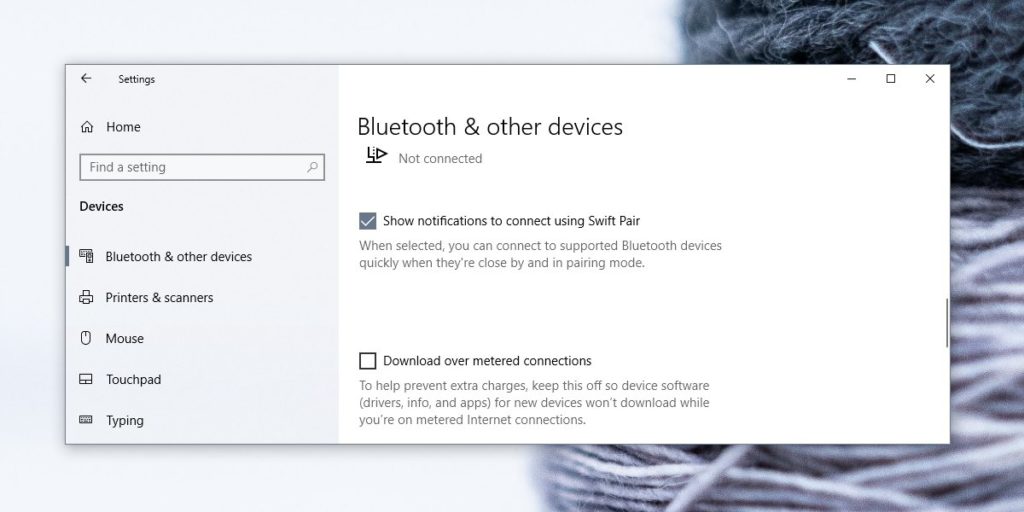Maximize the Settings window
Image resolution: width=1024 pixels, height=512 pixels.
890,79
